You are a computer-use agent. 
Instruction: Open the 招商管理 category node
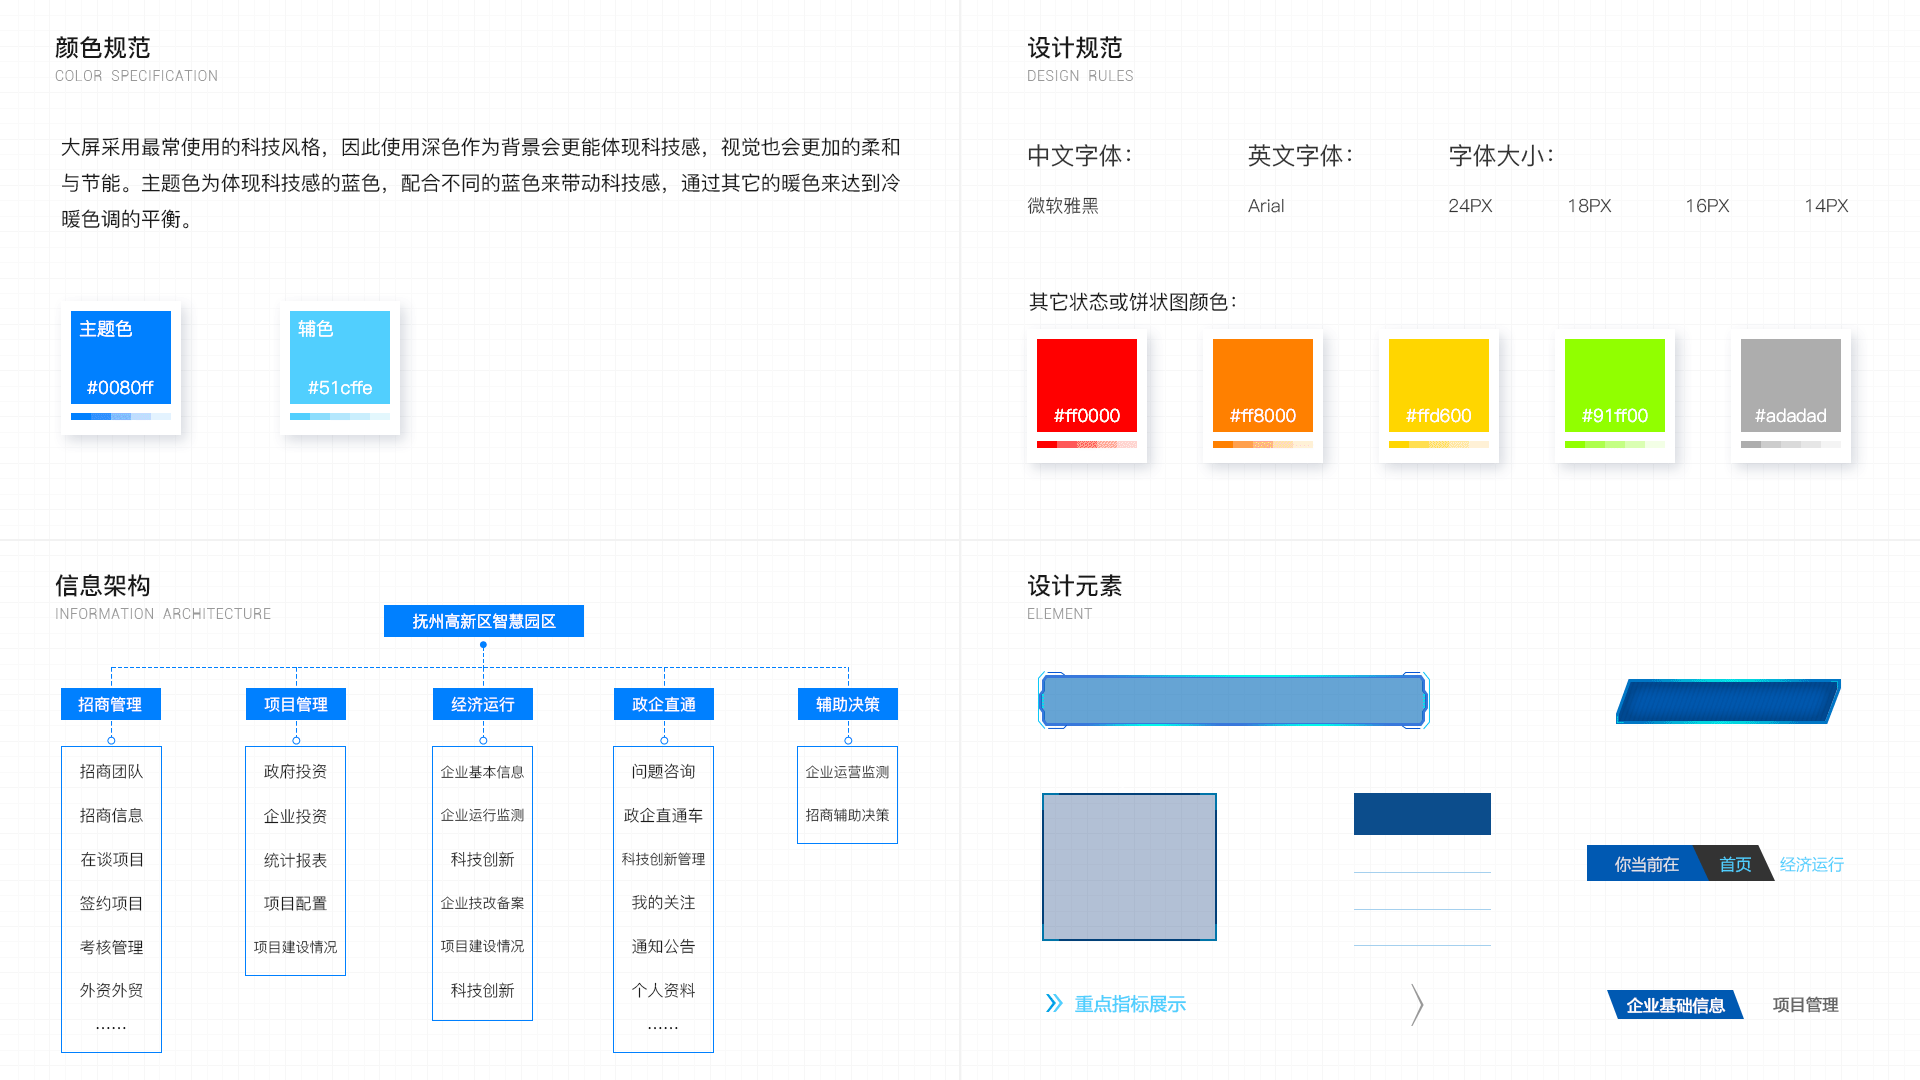[x=111, y=704]
